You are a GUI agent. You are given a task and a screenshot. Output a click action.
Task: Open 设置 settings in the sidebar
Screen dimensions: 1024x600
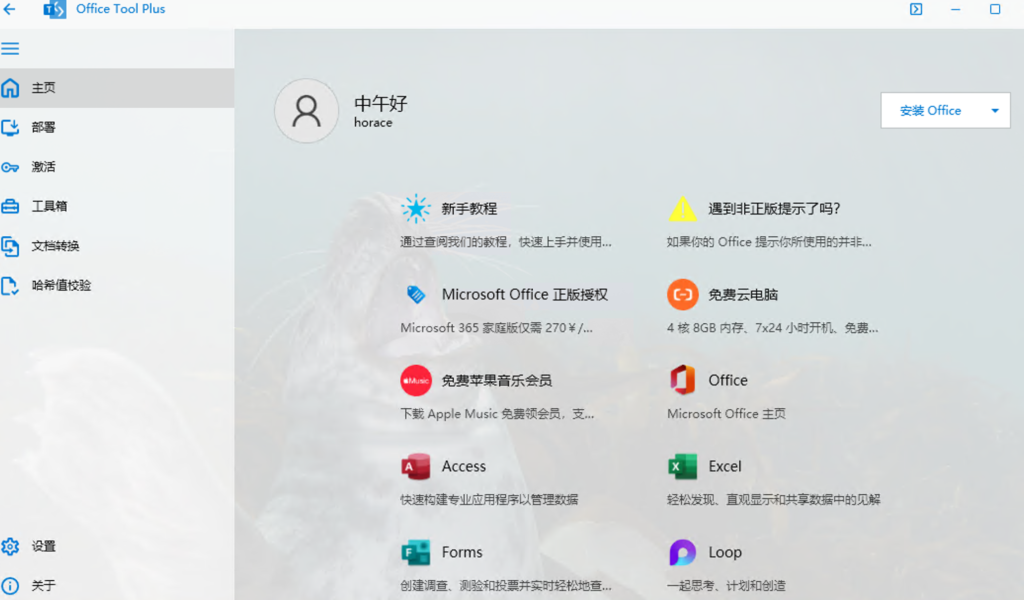point(43,546)
